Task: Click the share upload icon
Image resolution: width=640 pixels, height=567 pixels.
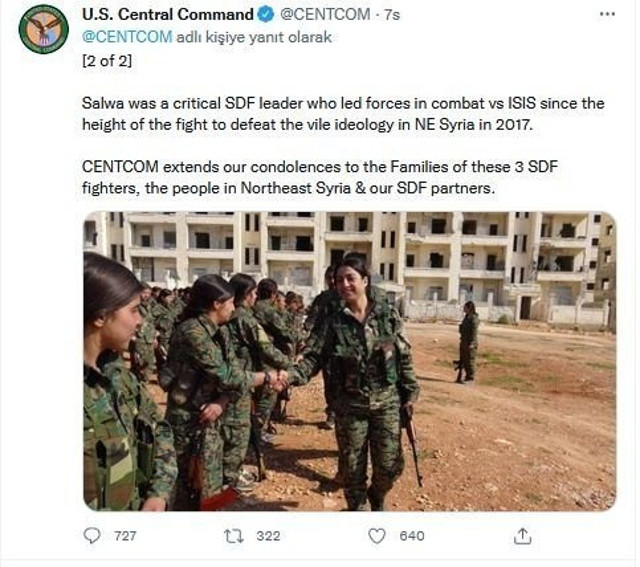Action: tap(522, 536)
